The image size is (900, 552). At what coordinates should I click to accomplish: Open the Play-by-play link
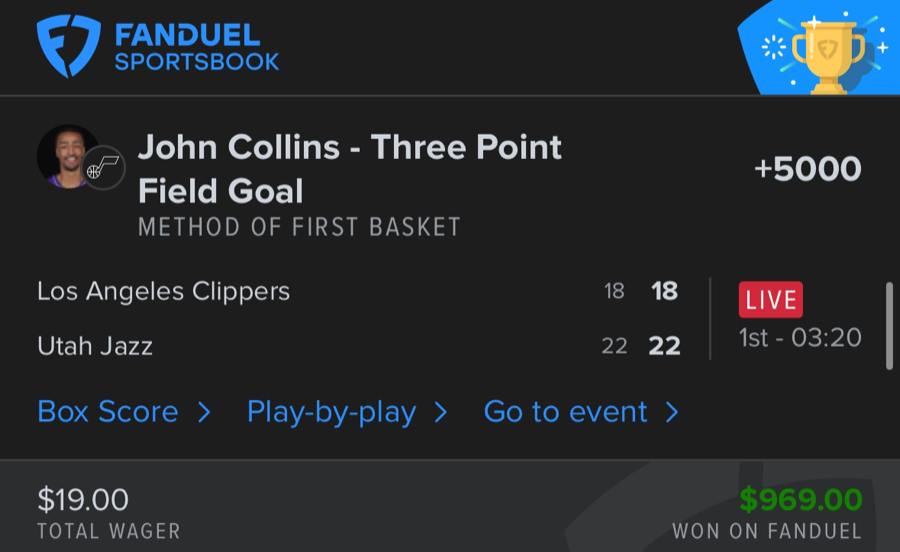pyautogui.click(x=331, y=412)
